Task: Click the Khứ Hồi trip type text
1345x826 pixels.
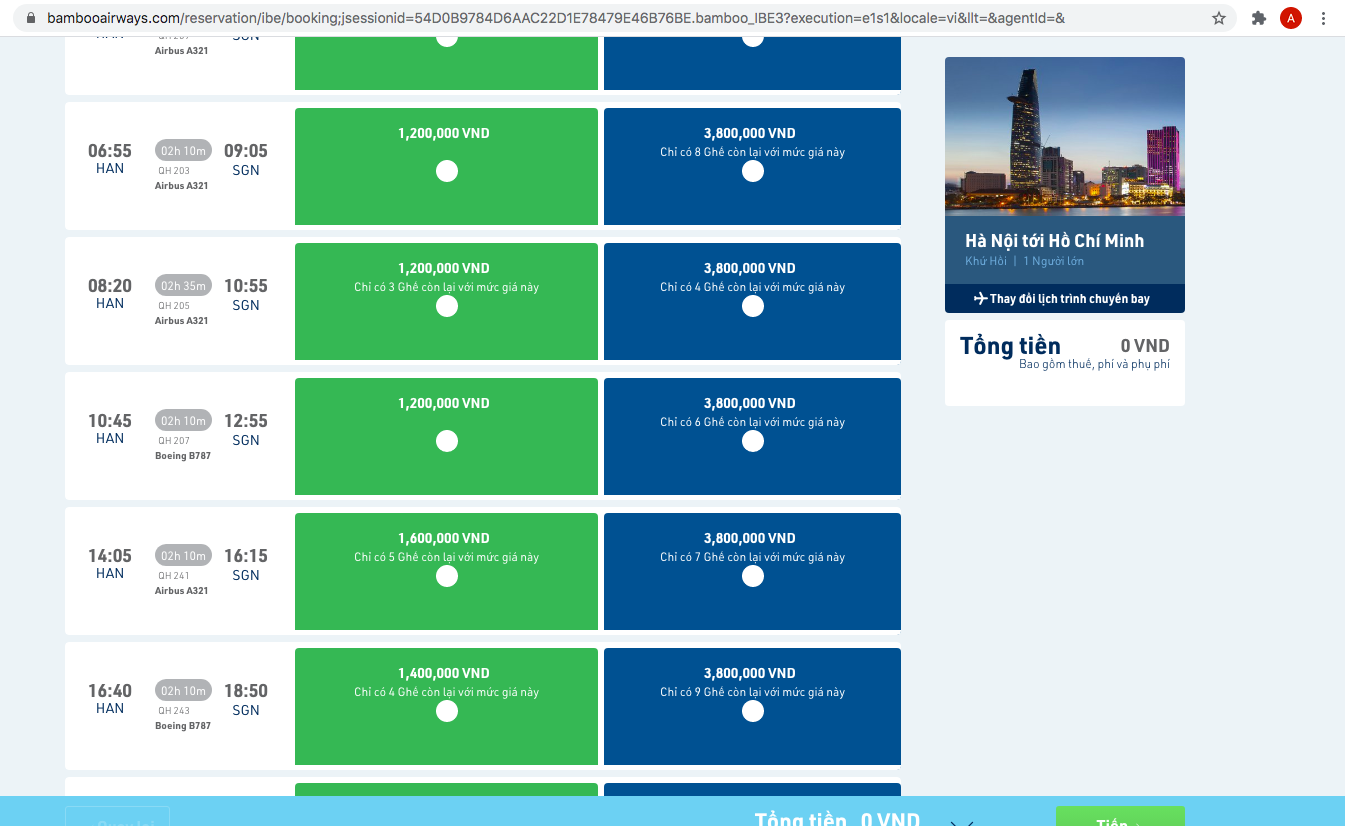Action: tap(986, 261)
